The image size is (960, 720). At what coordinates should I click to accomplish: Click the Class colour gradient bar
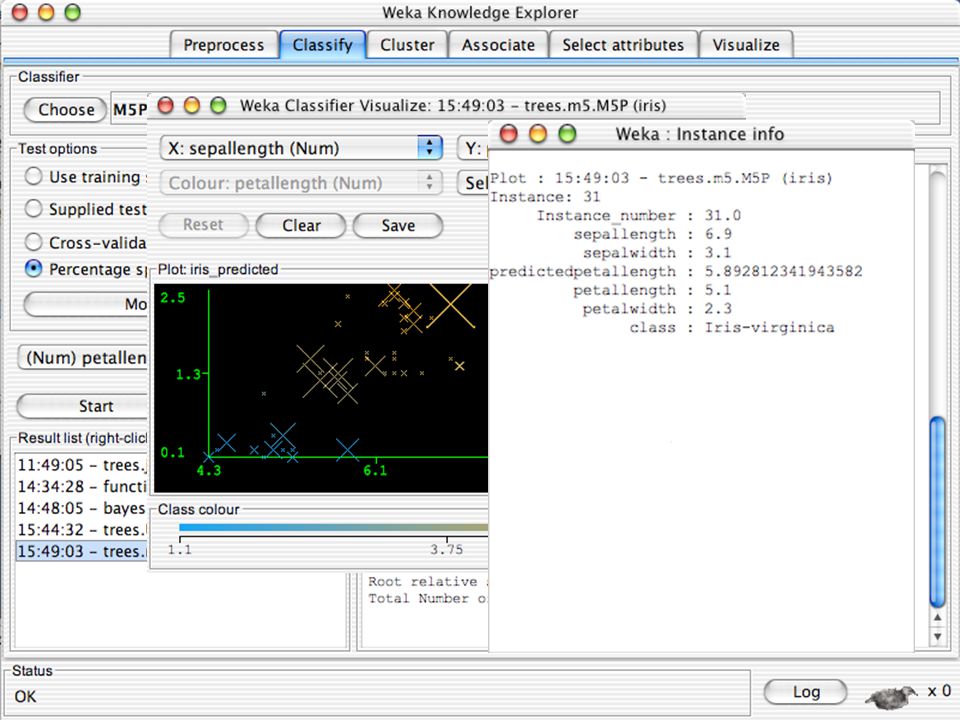[334, 527]
